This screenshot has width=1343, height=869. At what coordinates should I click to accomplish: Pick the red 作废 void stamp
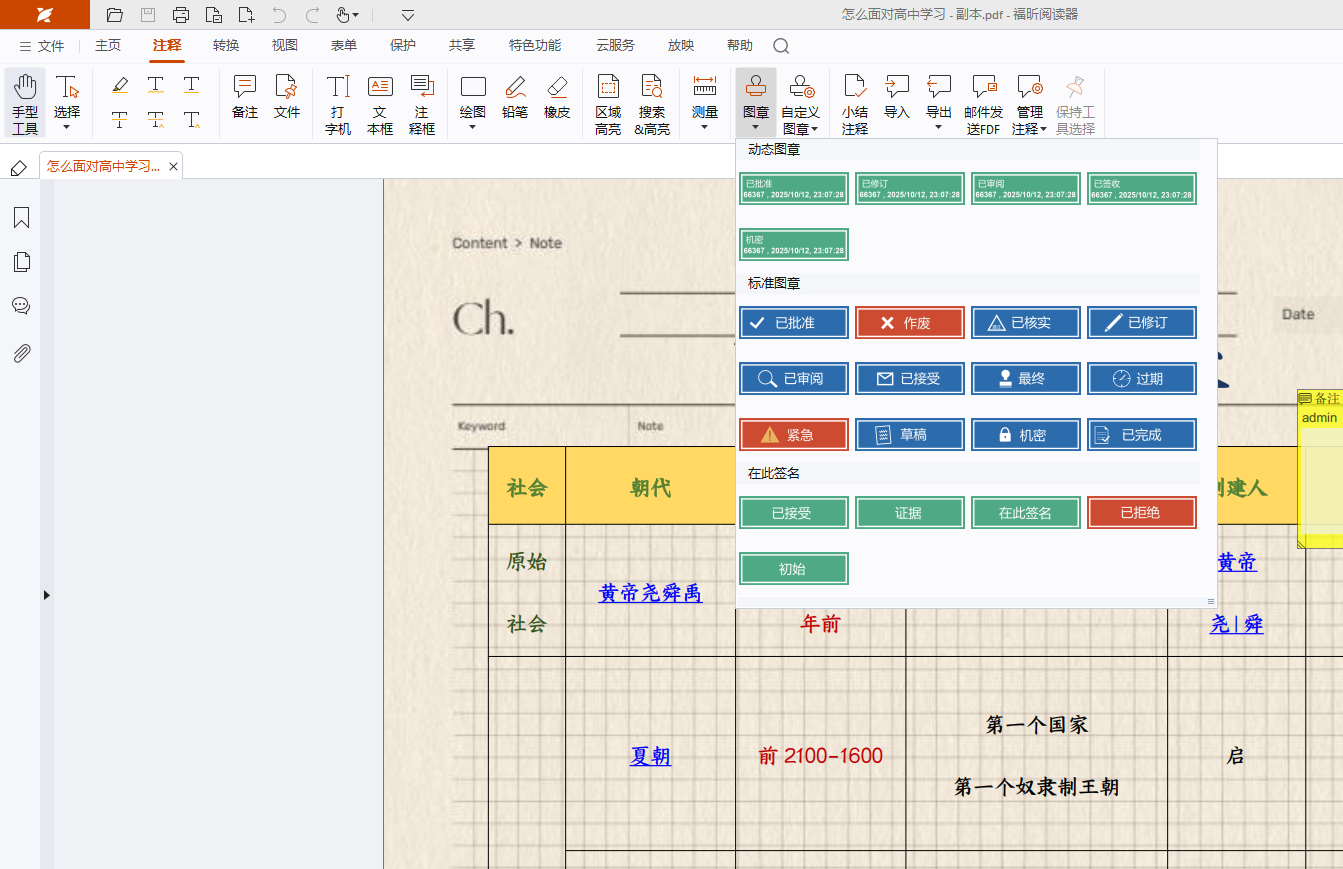909,323
